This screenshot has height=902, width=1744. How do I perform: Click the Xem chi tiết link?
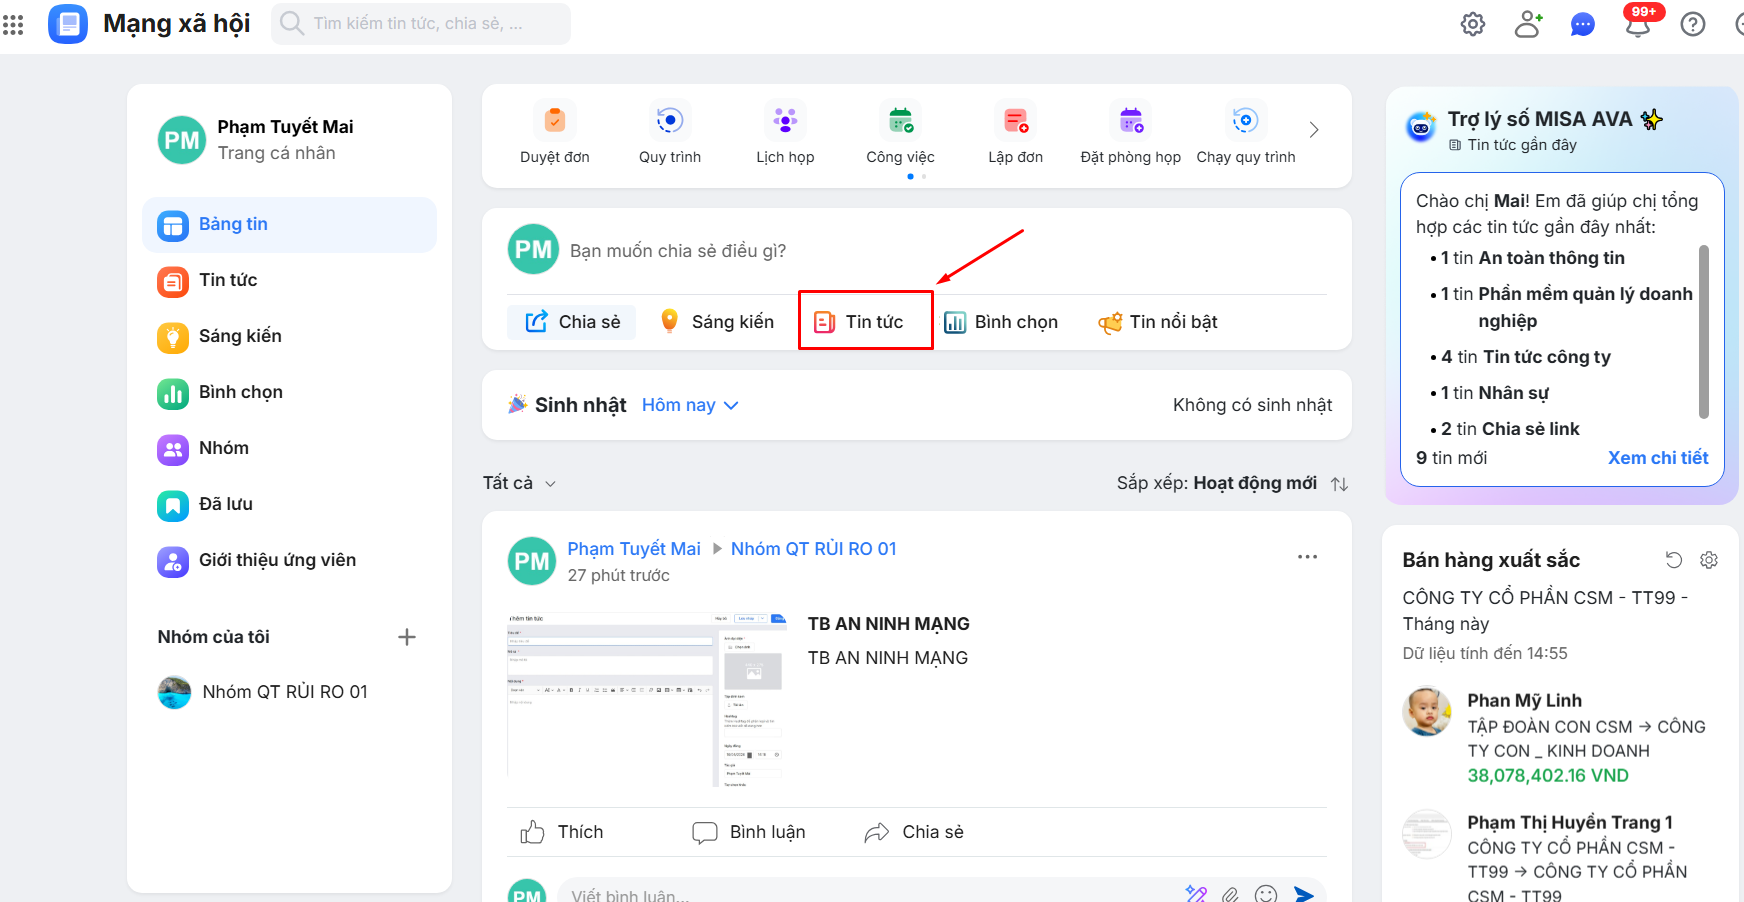[x=1657, y=458]
